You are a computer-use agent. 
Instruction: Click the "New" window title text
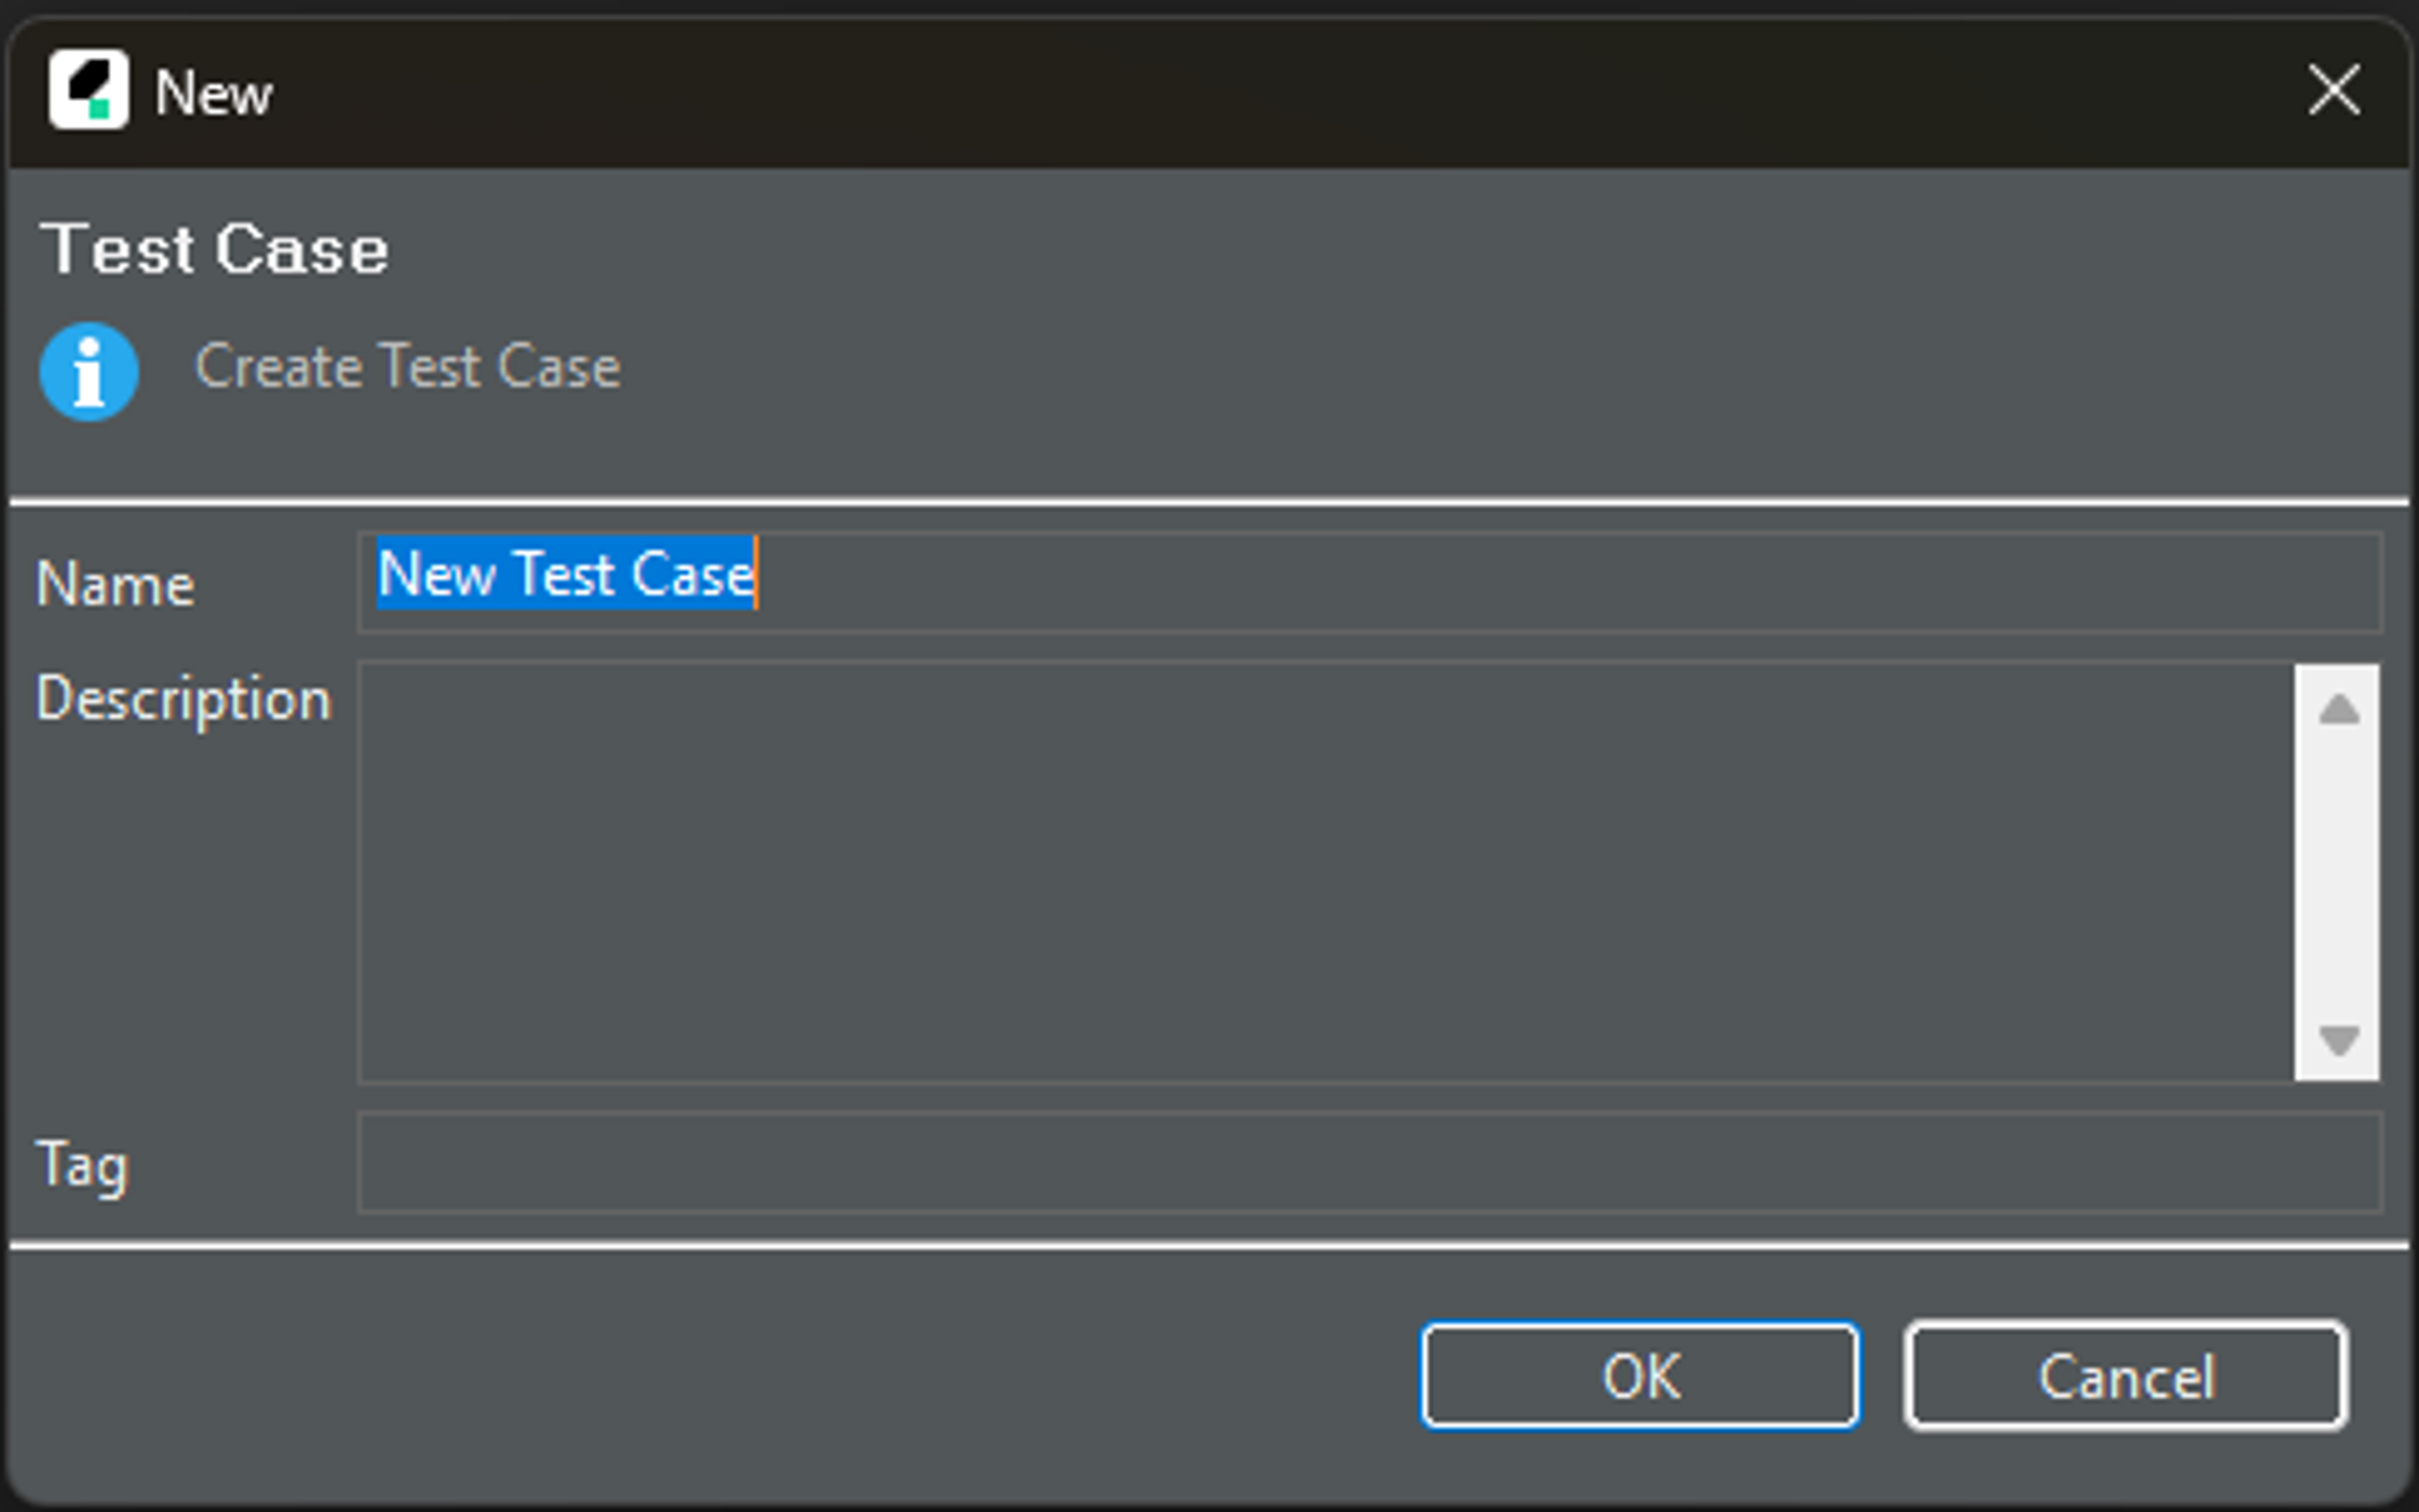[x=213, y=93]
